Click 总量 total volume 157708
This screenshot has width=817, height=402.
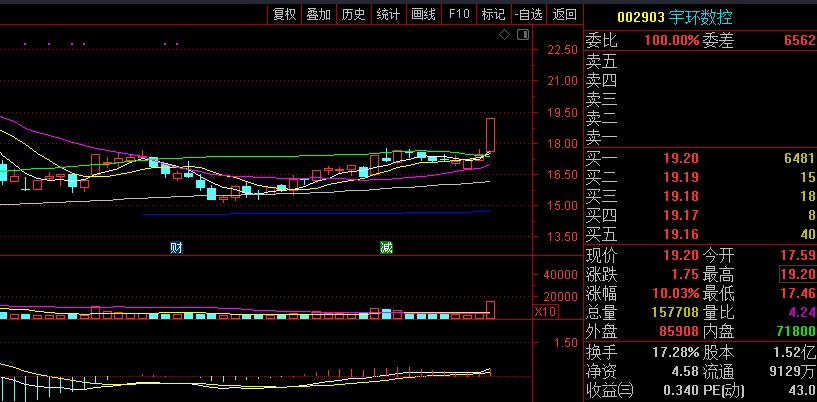(675, 312)
